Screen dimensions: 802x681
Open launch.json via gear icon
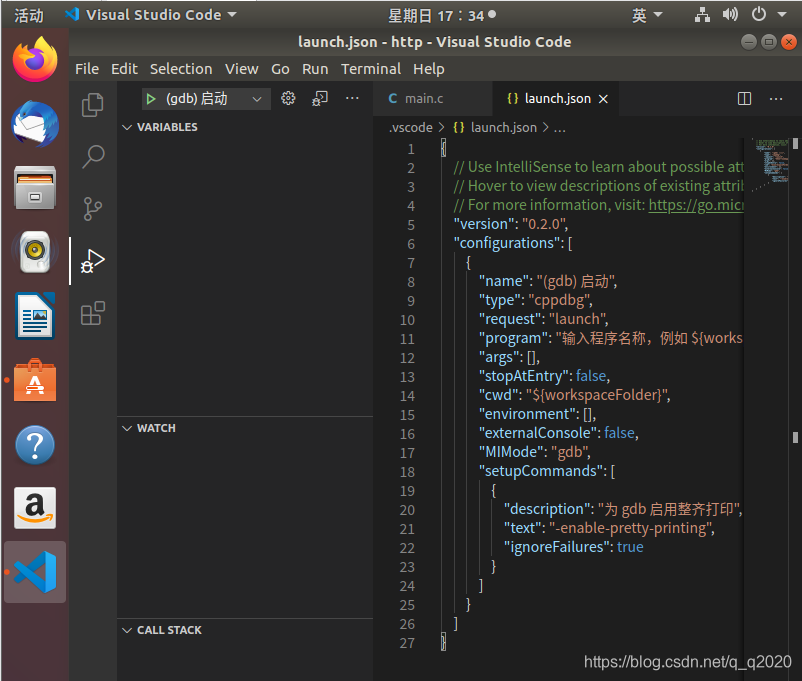coord(288,98)
